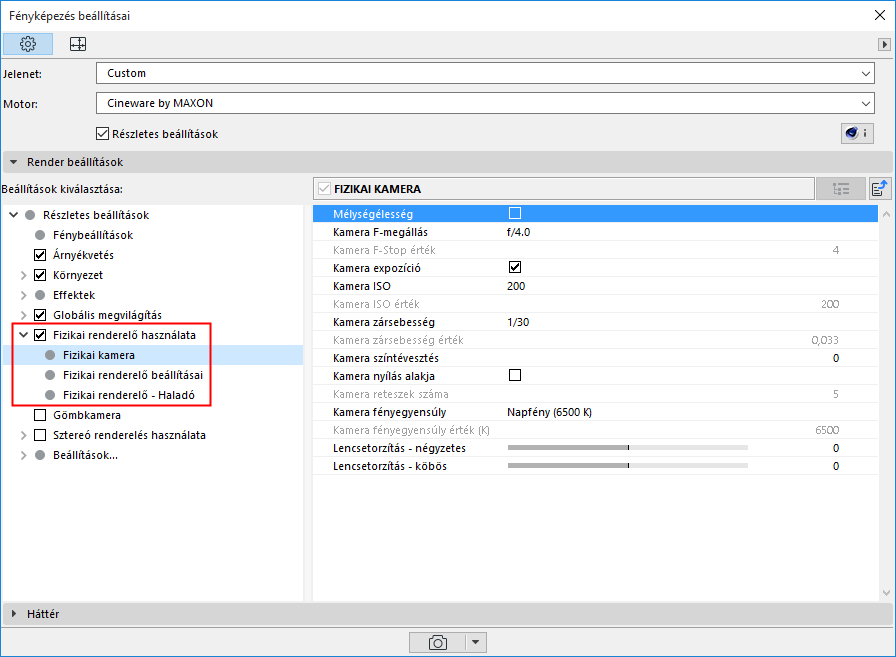This screenshot has width=896, height=657.
Task: Switch to the size/dimensions tab icon
Action: (x=78, y=44)
